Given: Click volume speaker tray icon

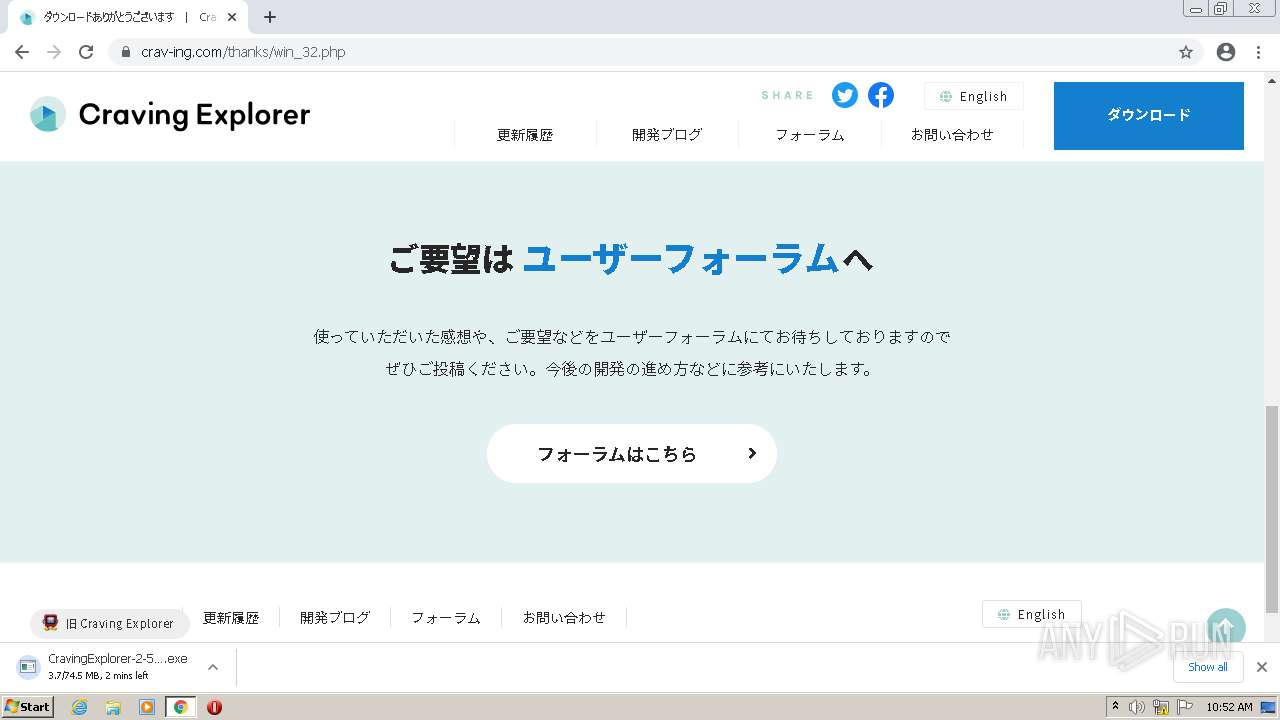Looking at the screenshot, I should pyautogui.click(x=1137, y=707).
